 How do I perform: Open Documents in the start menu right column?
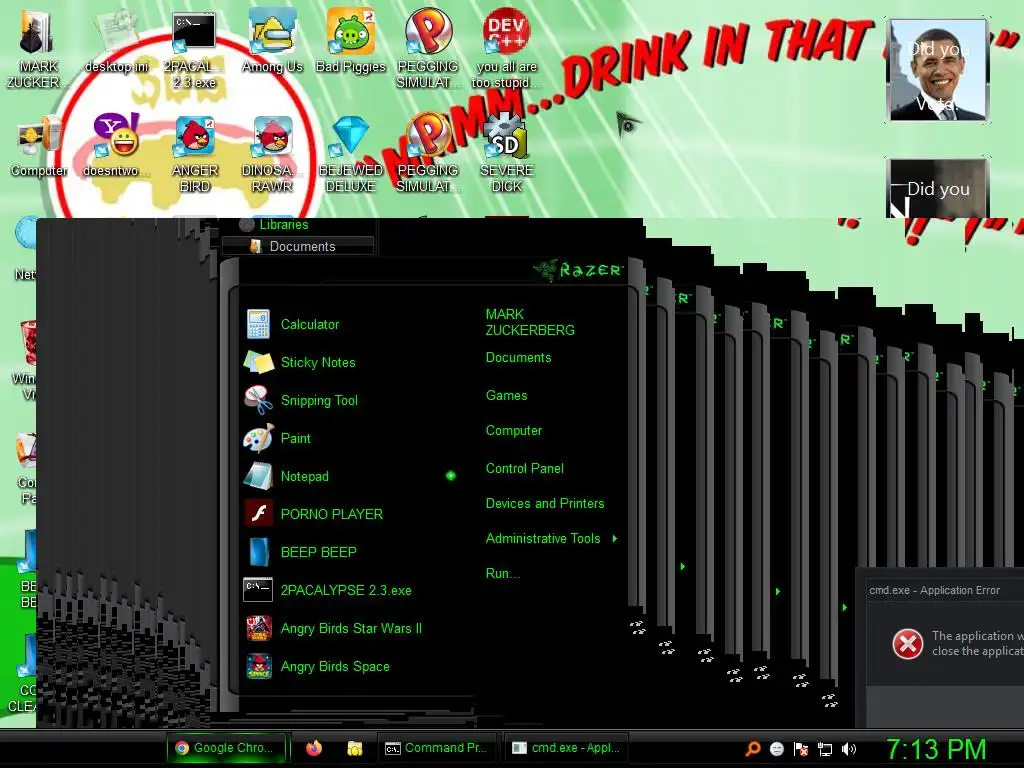coord(519,357)
